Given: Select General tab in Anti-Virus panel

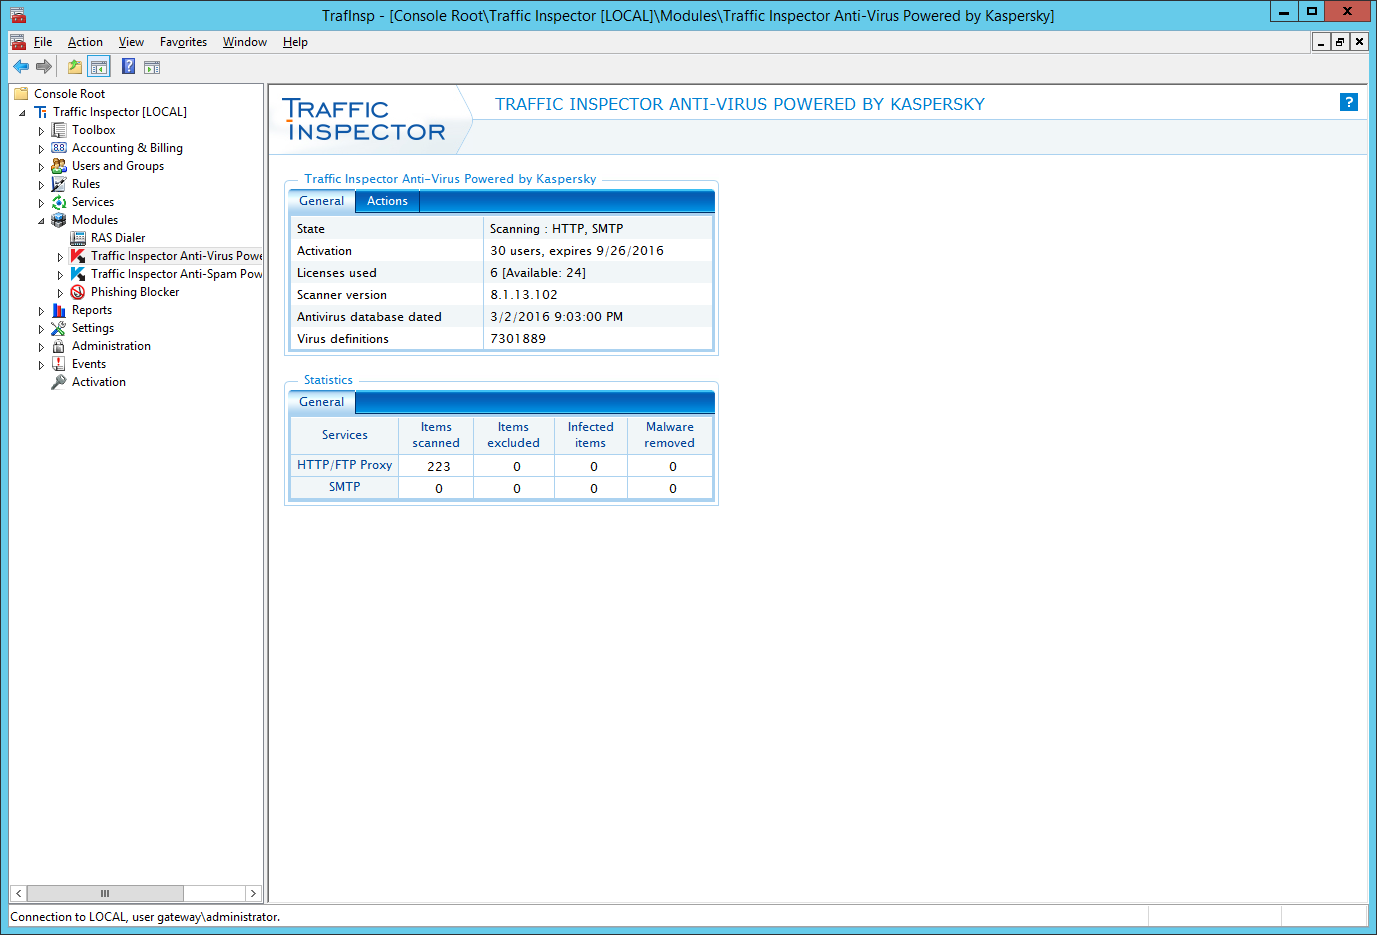Looking at the screenshot, I should [x=321, y=201].
